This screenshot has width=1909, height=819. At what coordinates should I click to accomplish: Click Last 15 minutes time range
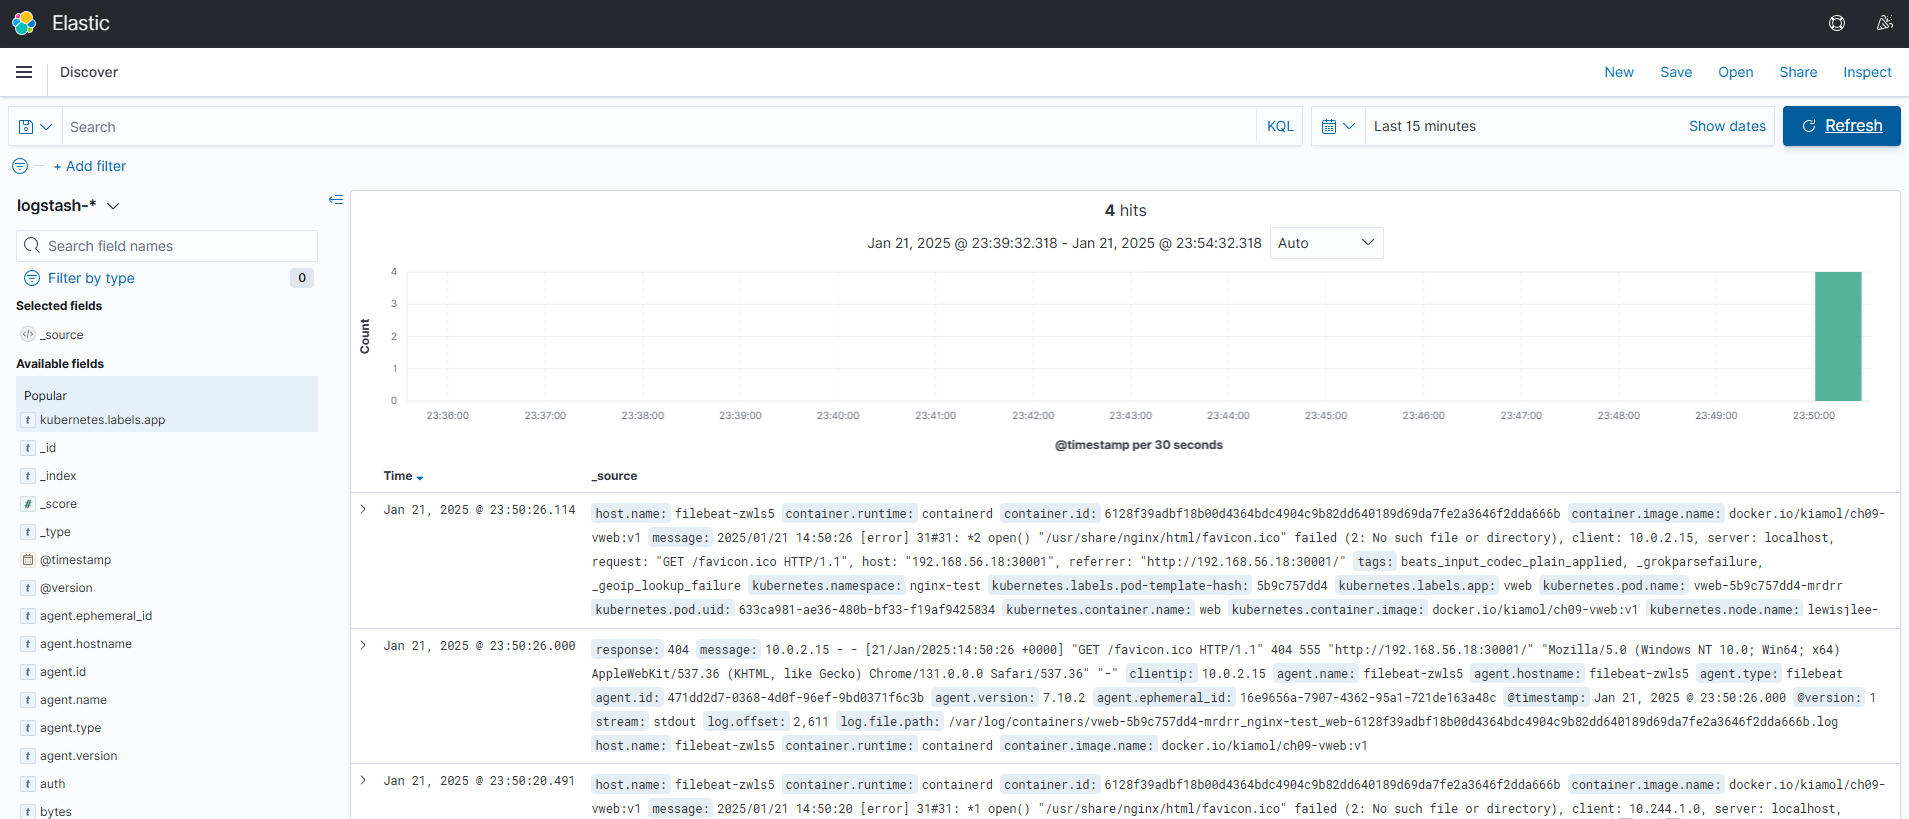pyautogui.click(x=1425, y=126)
